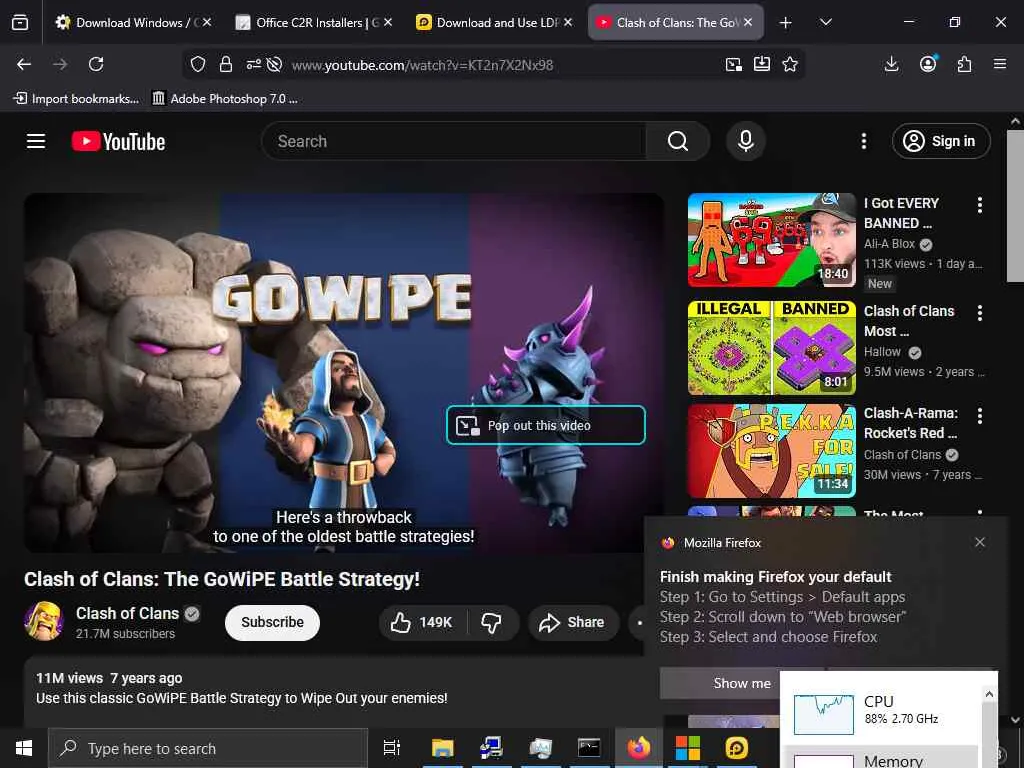Open Clash of Clans channel name link
The height and width of the screenshot is (768, 1024).
click(127, 613)
